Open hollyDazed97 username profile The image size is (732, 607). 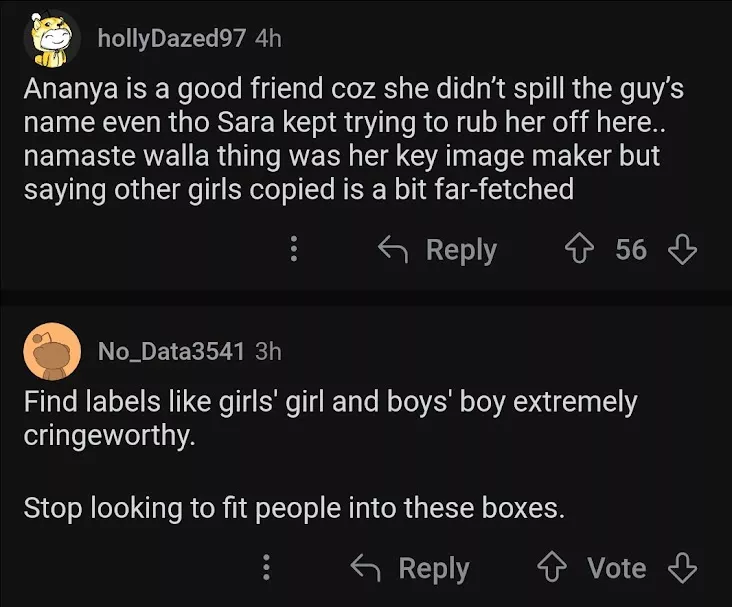coord(171,38)
